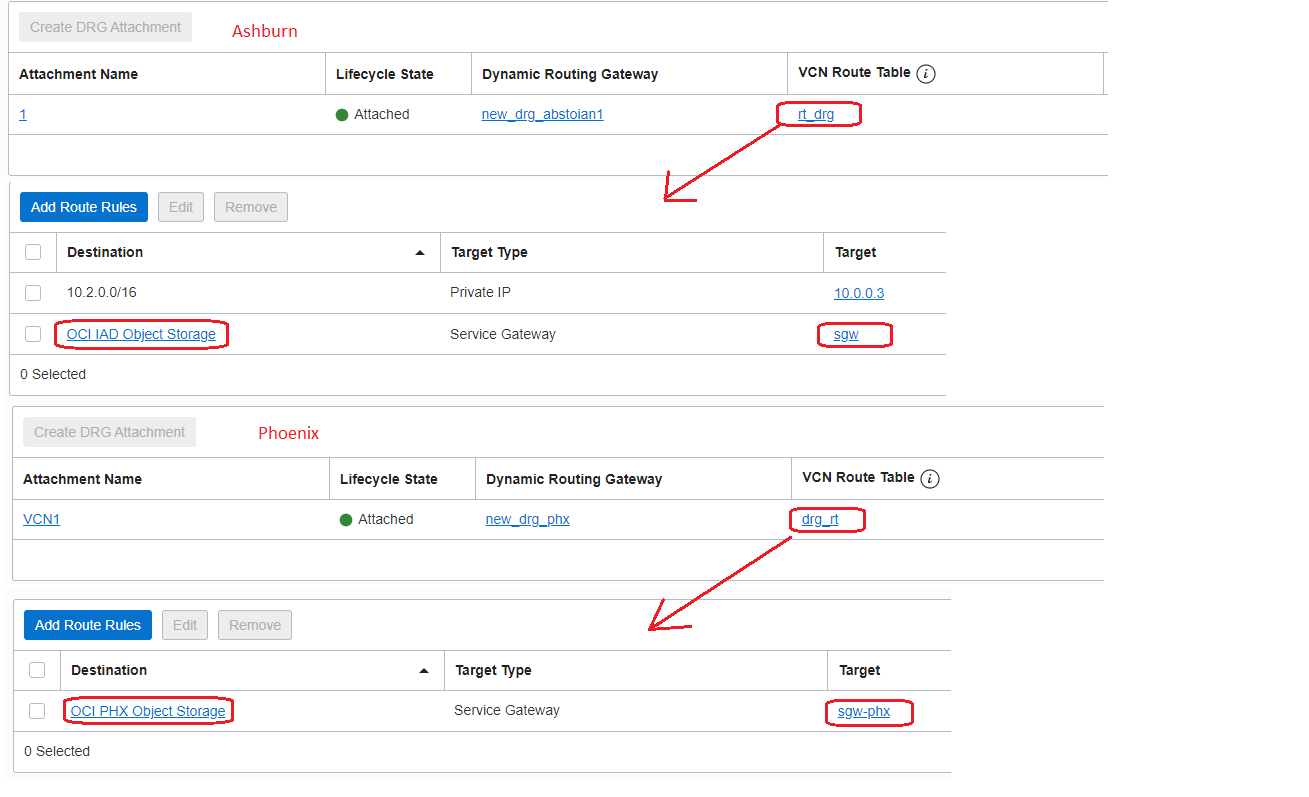Toggle select-all checkbox in Ashburn route rules

(x=33, y=252)
